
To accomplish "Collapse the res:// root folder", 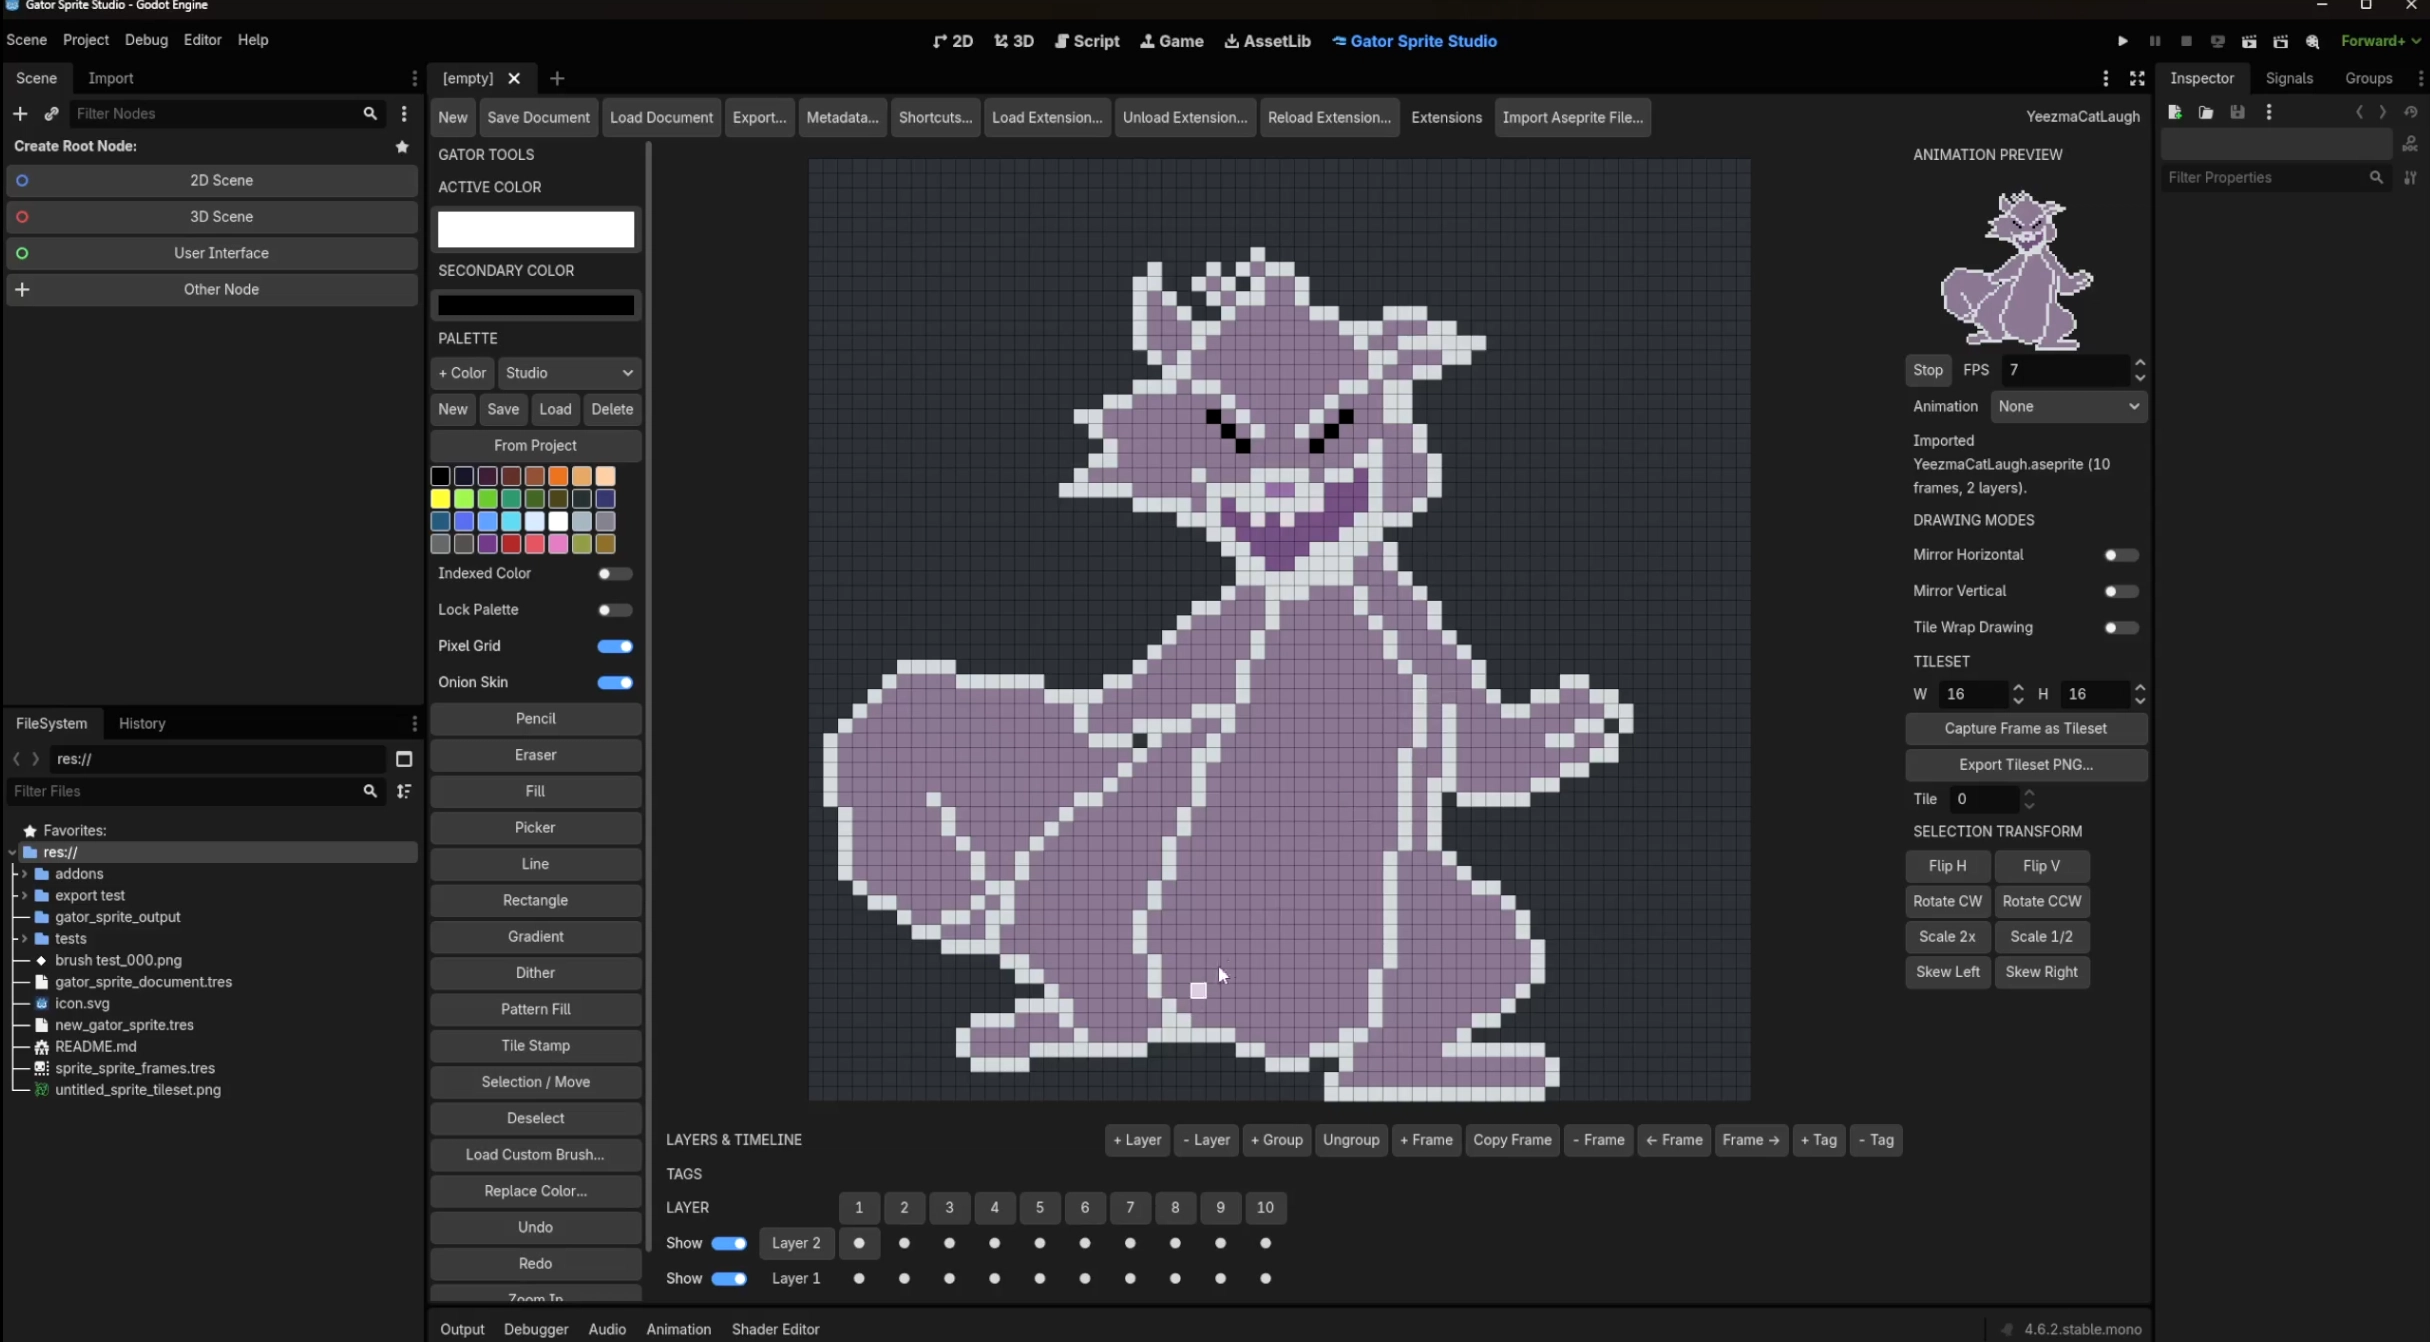I will coord(12,853).
